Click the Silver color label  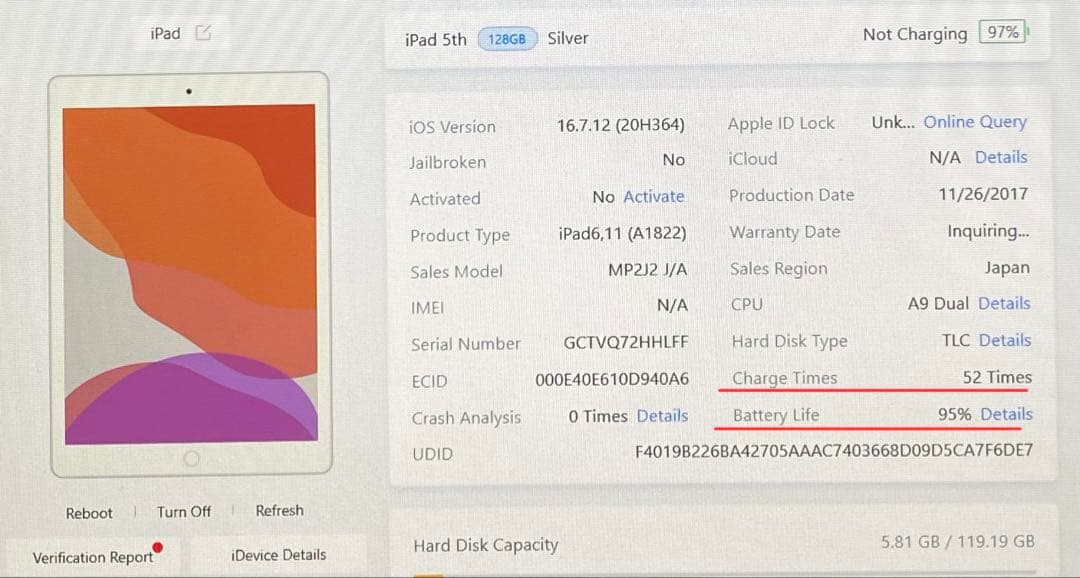(x=568, y=38)
